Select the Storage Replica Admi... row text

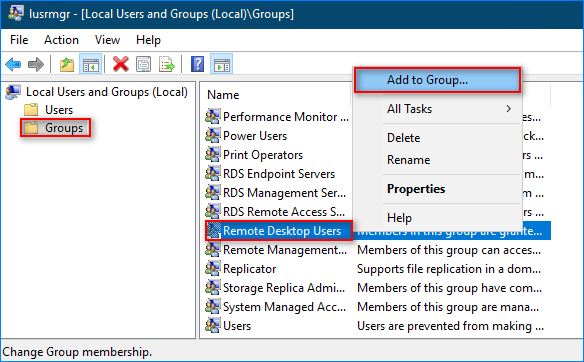pos(284,288)
